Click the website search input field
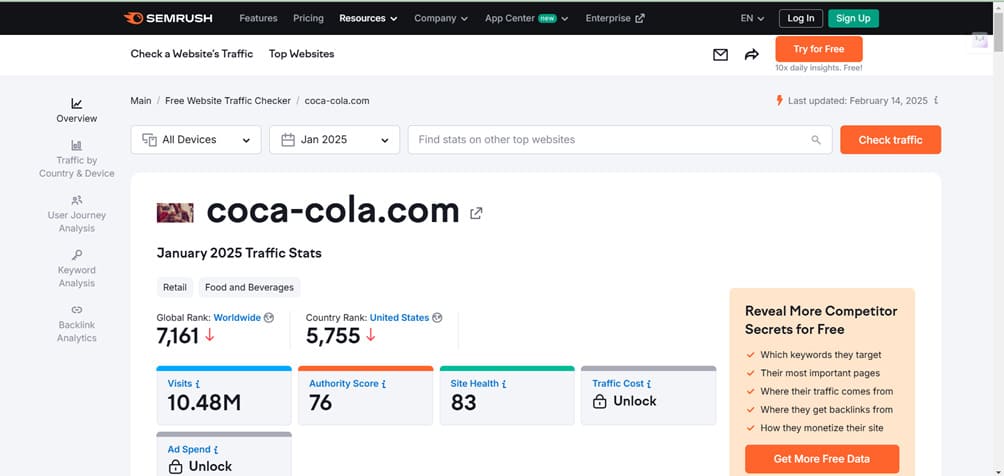 pos(610,140)
